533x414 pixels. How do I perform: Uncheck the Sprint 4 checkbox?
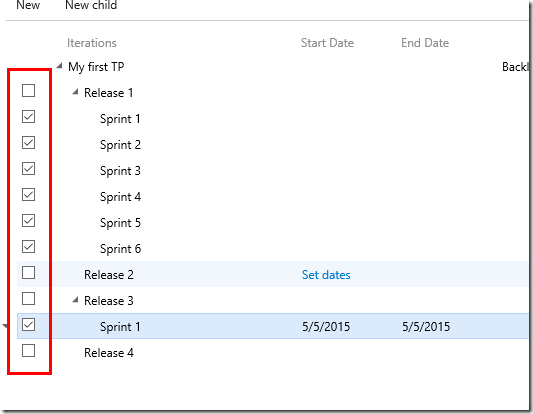(x=28, y=195)
